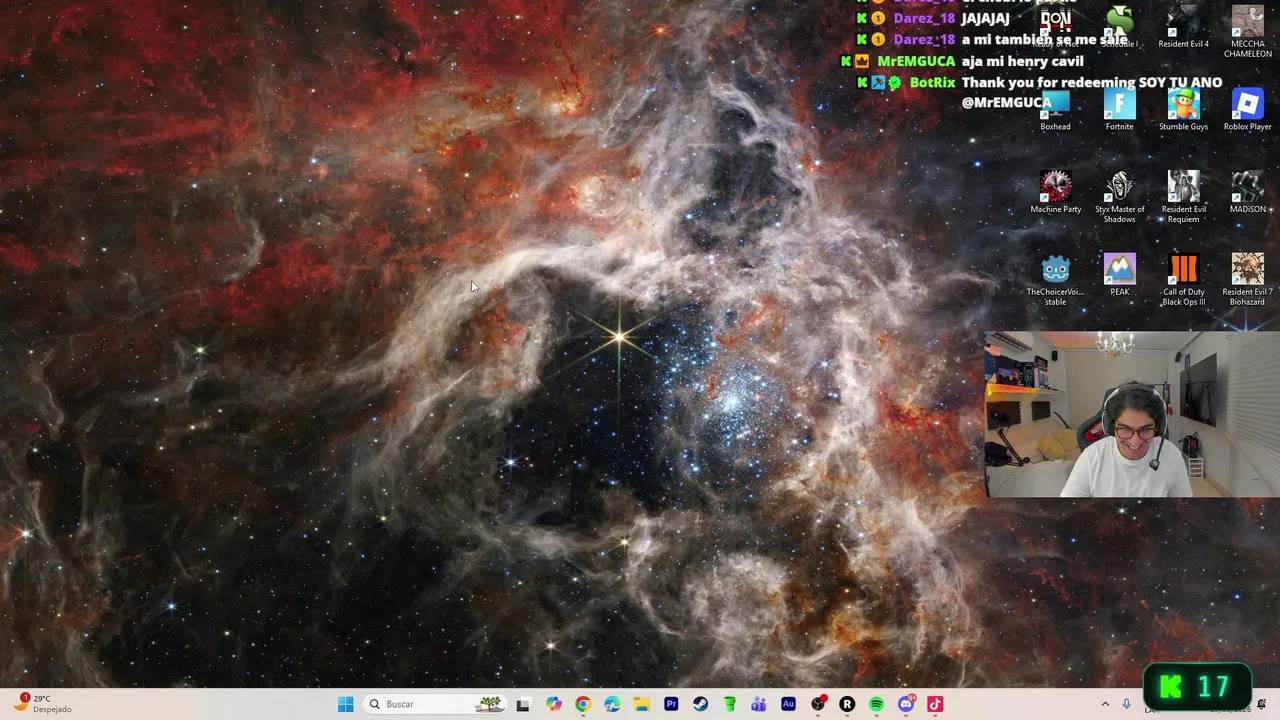The height and width of the screenshot is (720, 1280).
Task: Open Google Chrome from the taskbar
Action: pos(583,704)
